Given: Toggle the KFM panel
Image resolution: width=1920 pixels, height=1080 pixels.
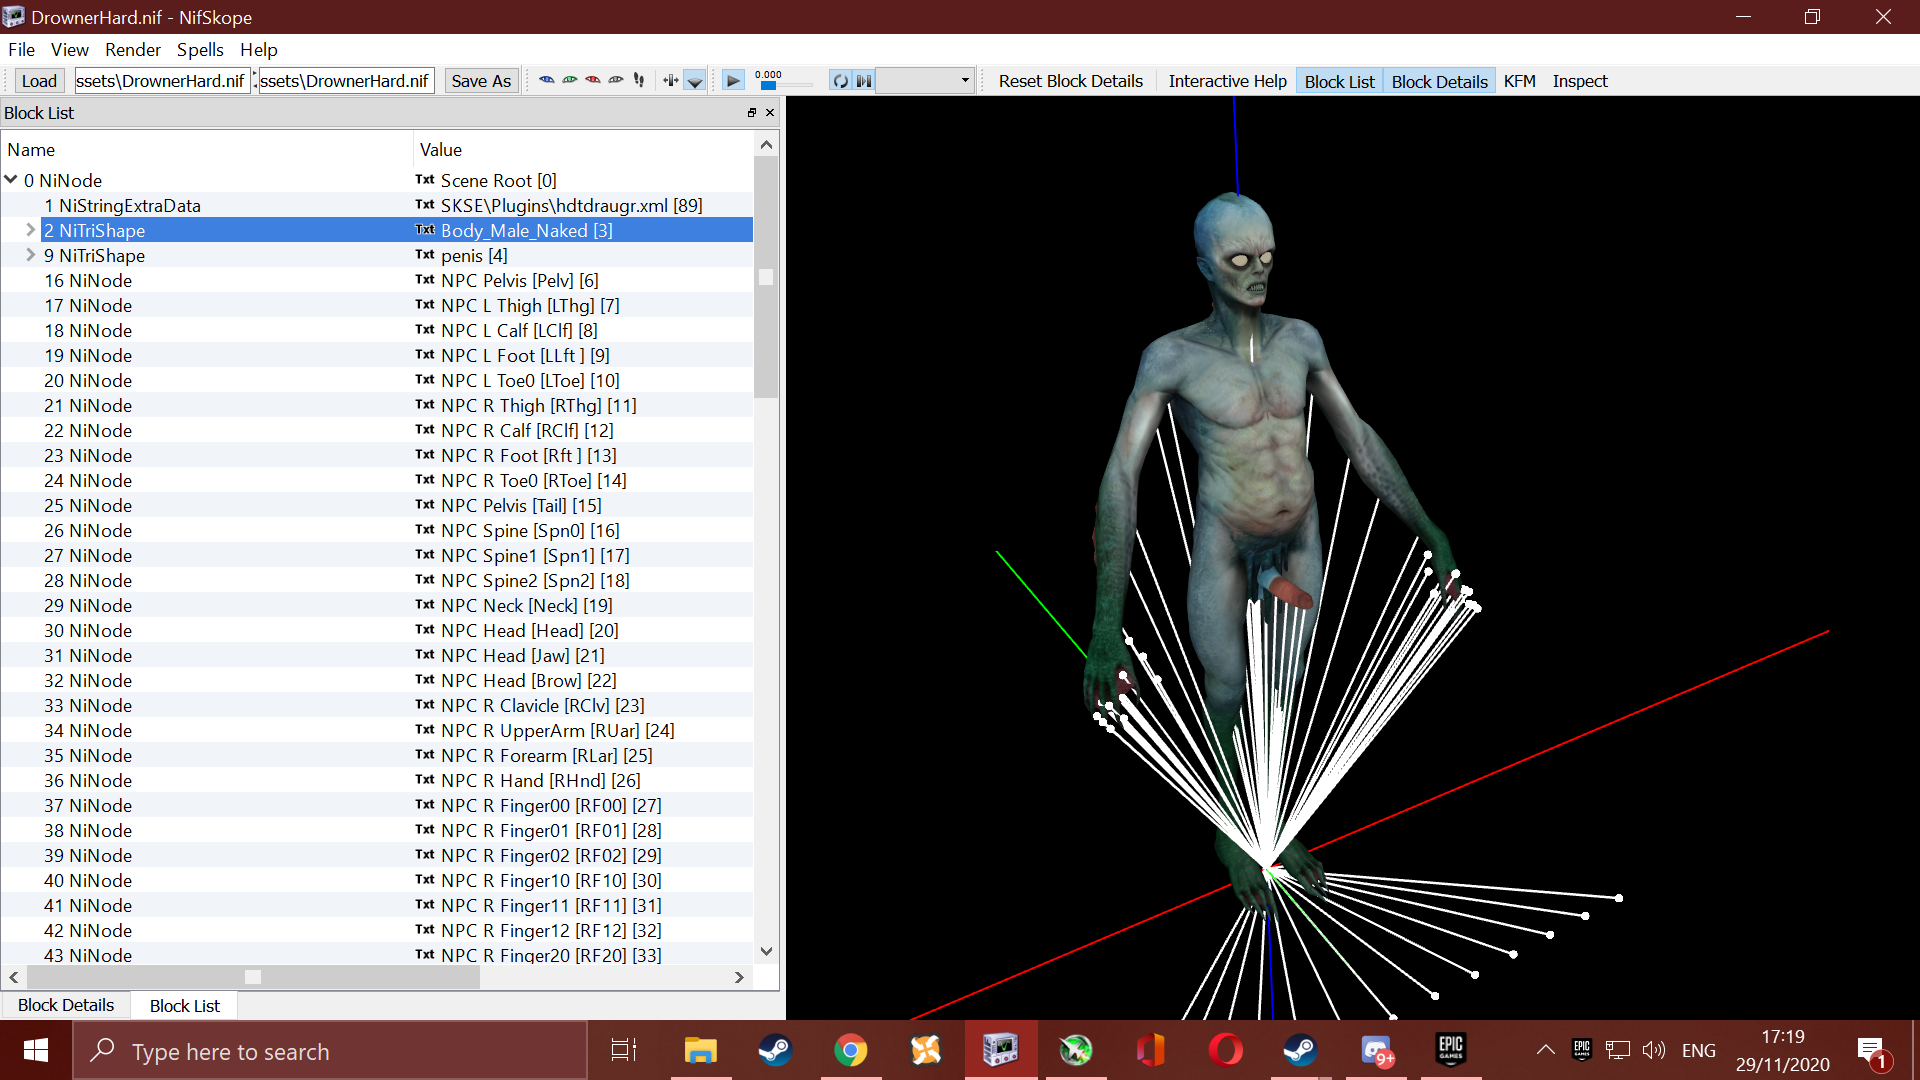Looking at the screenshot, I should 1519,81.
